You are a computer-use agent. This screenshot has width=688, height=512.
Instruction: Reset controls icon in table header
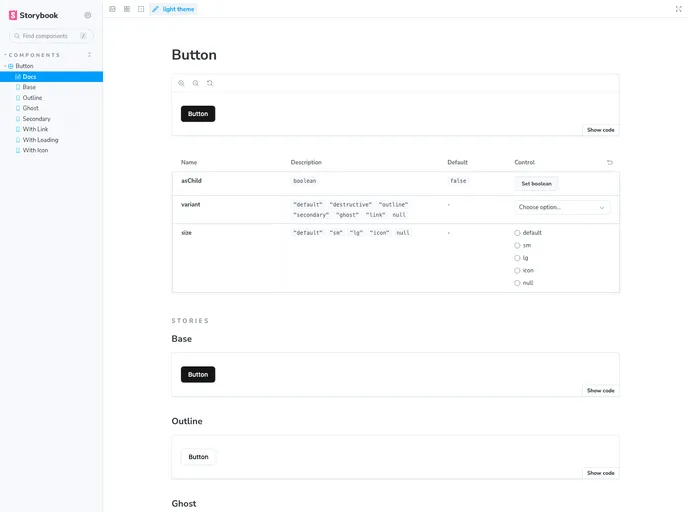pos(610,162)
